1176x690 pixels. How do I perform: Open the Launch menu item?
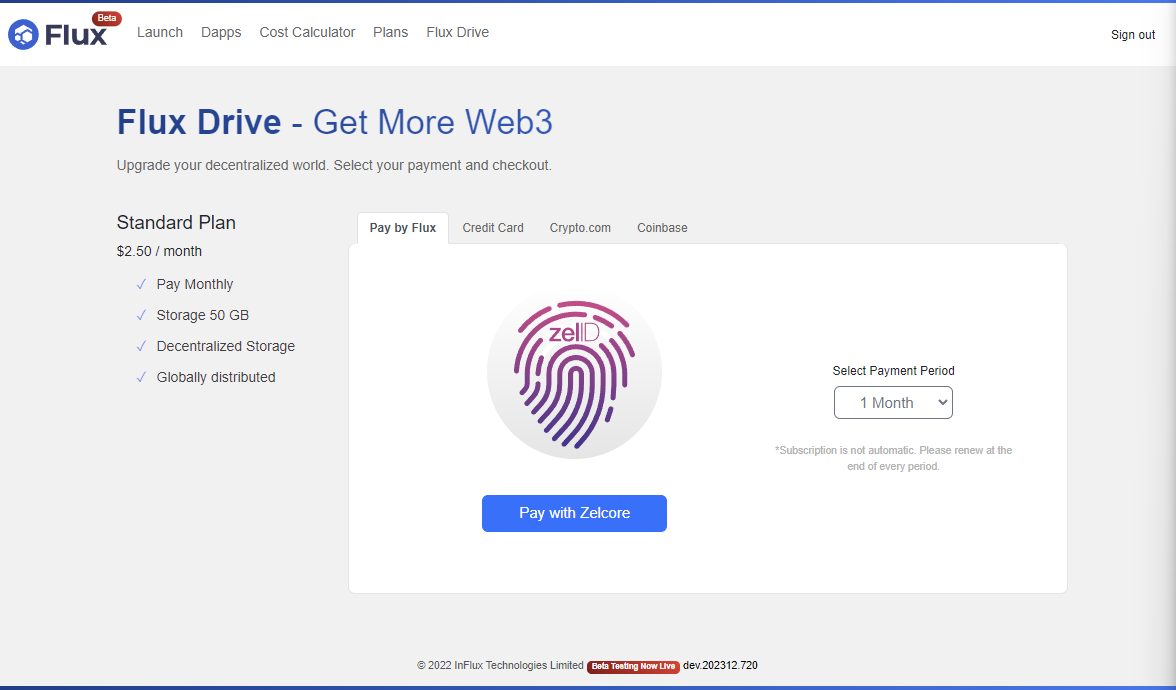point(160,32)
